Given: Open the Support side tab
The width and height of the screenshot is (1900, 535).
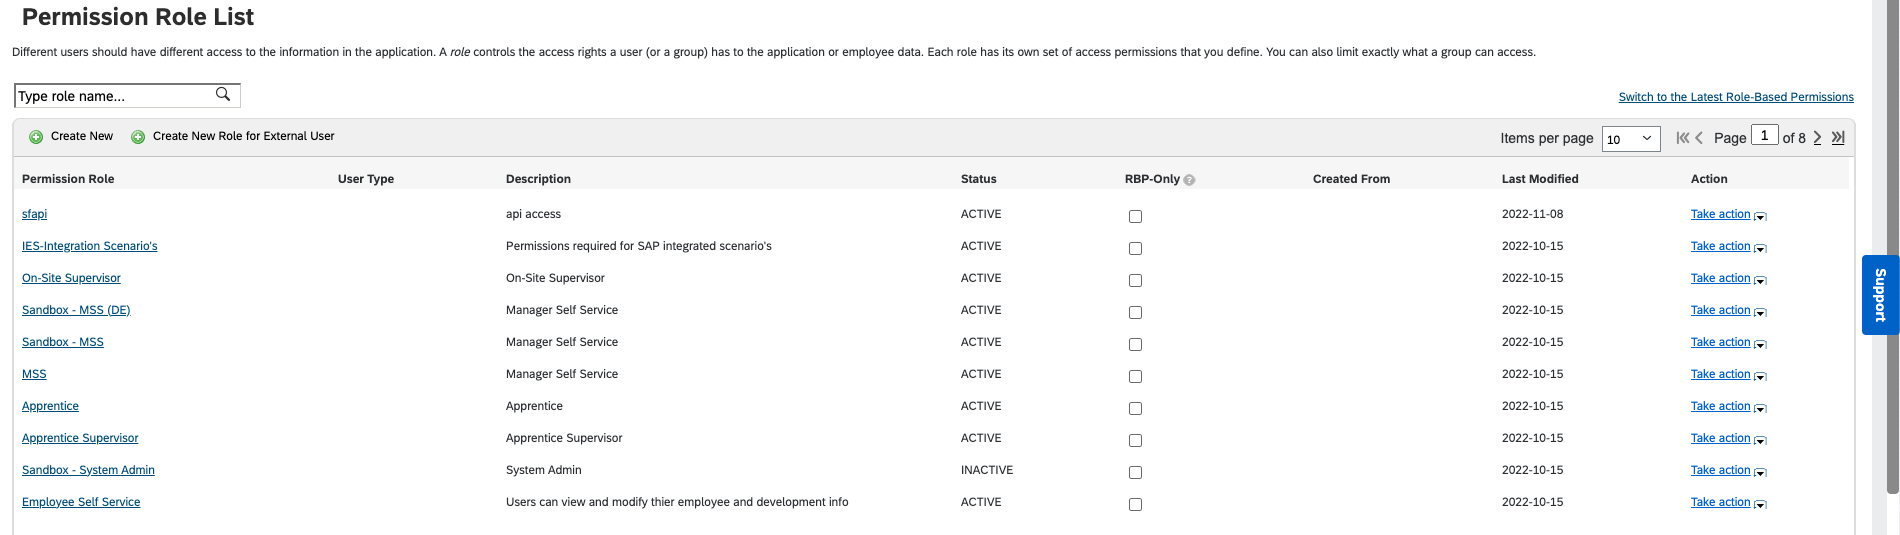Looking at the screenshot, I should (x=1880, y=295).
